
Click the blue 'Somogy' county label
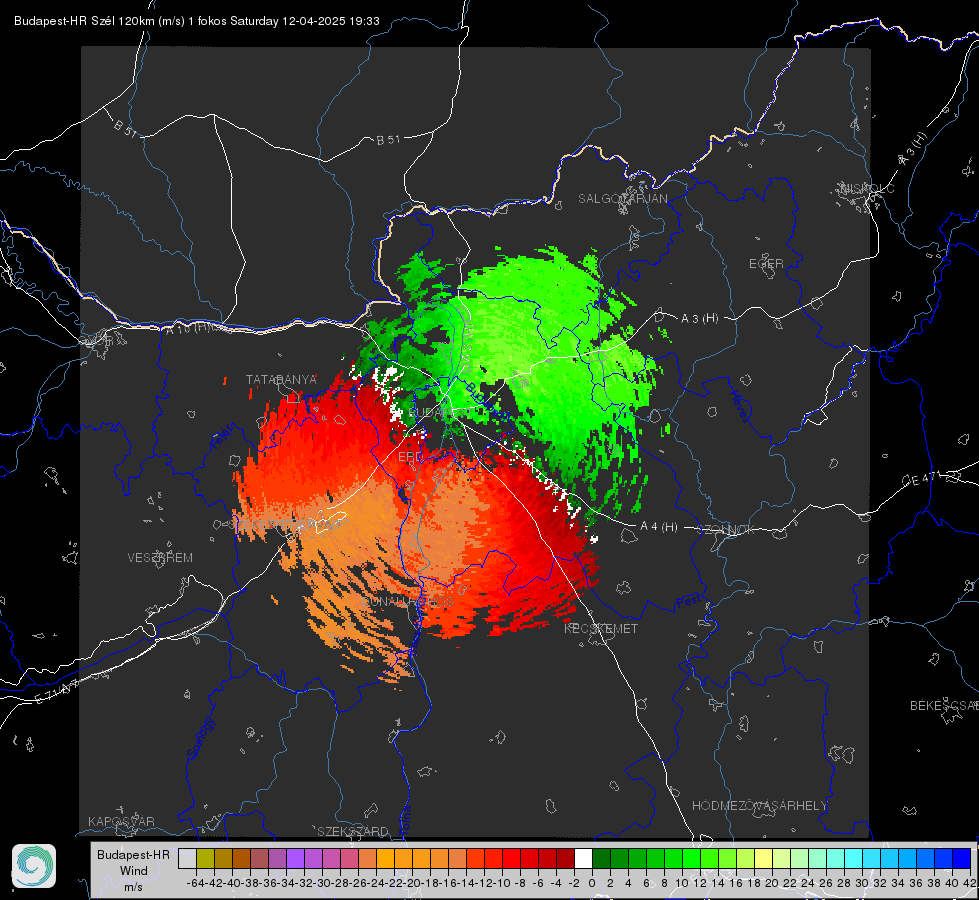tap(200, 738)
